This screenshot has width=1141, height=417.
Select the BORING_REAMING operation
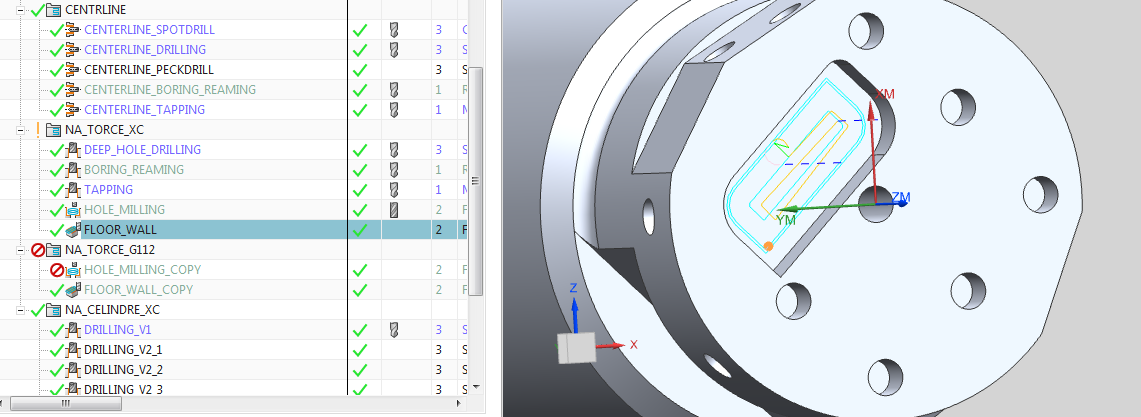(134, 170)
